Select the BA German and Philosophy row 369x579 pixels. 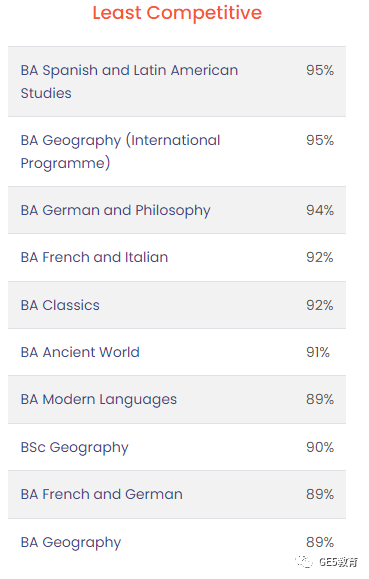(x=177, y=210)
